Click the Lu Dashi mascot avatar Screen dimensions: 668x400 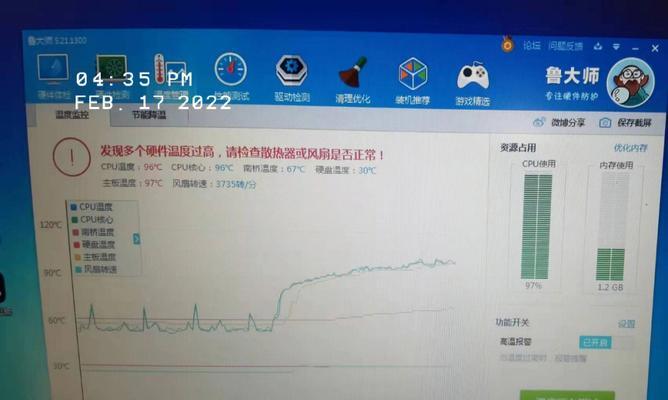point(631,83)
